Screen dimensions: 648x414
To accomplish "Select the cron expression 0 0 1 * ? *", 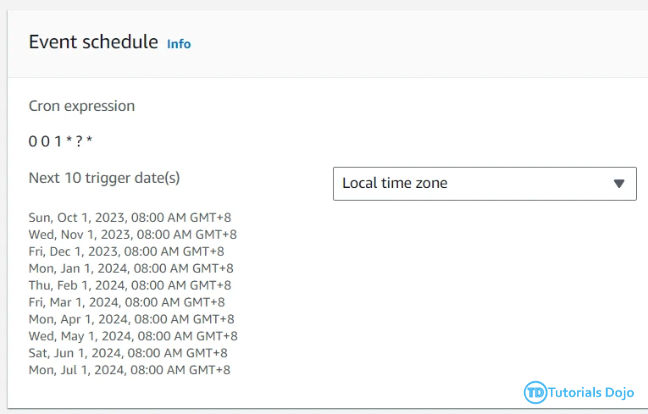I will point(60,142).
